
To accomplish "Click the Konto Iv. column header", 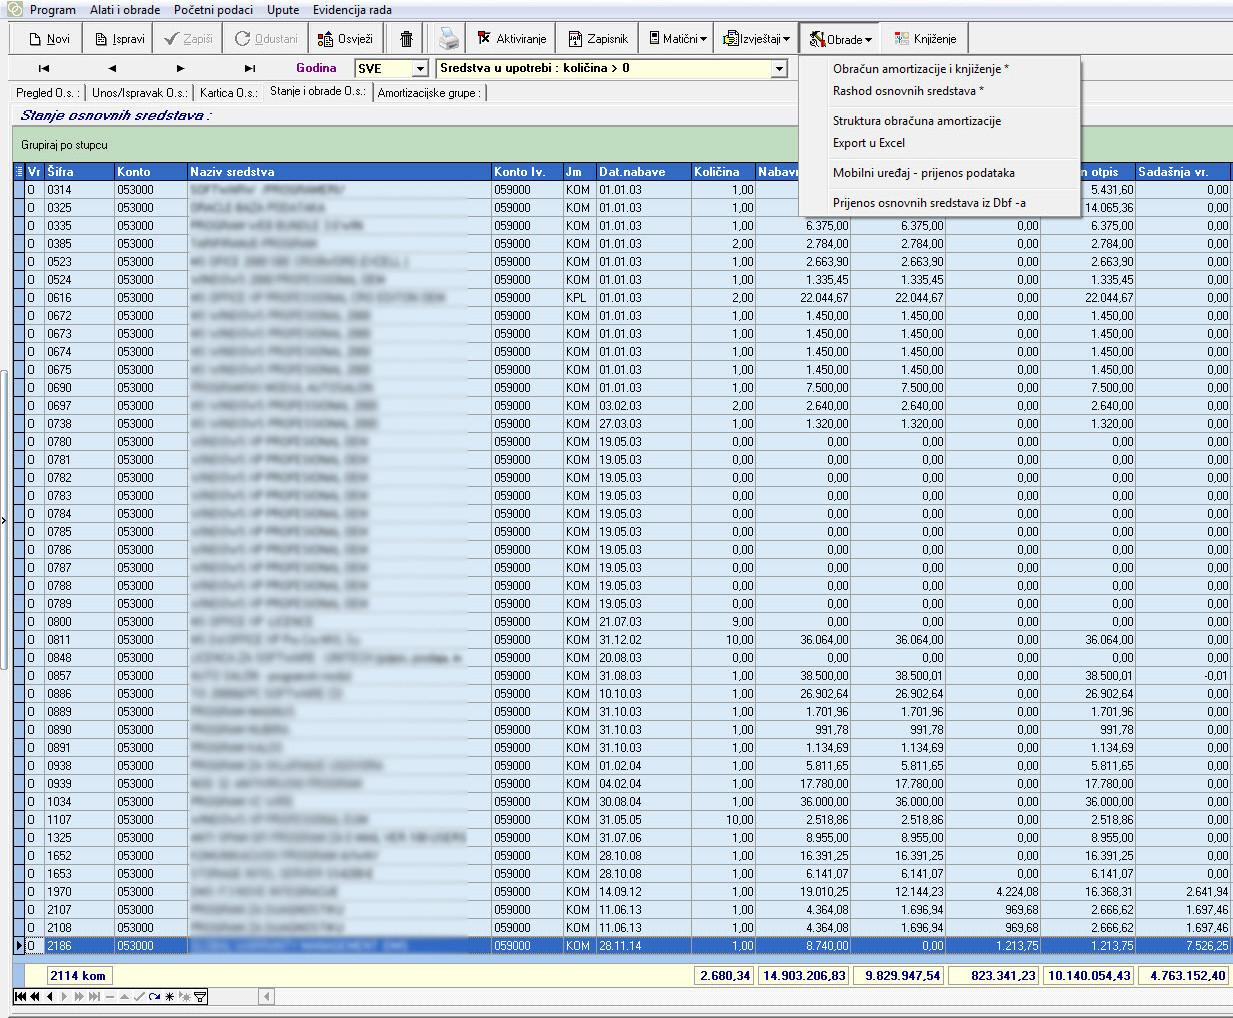I will tap(527, 172).
